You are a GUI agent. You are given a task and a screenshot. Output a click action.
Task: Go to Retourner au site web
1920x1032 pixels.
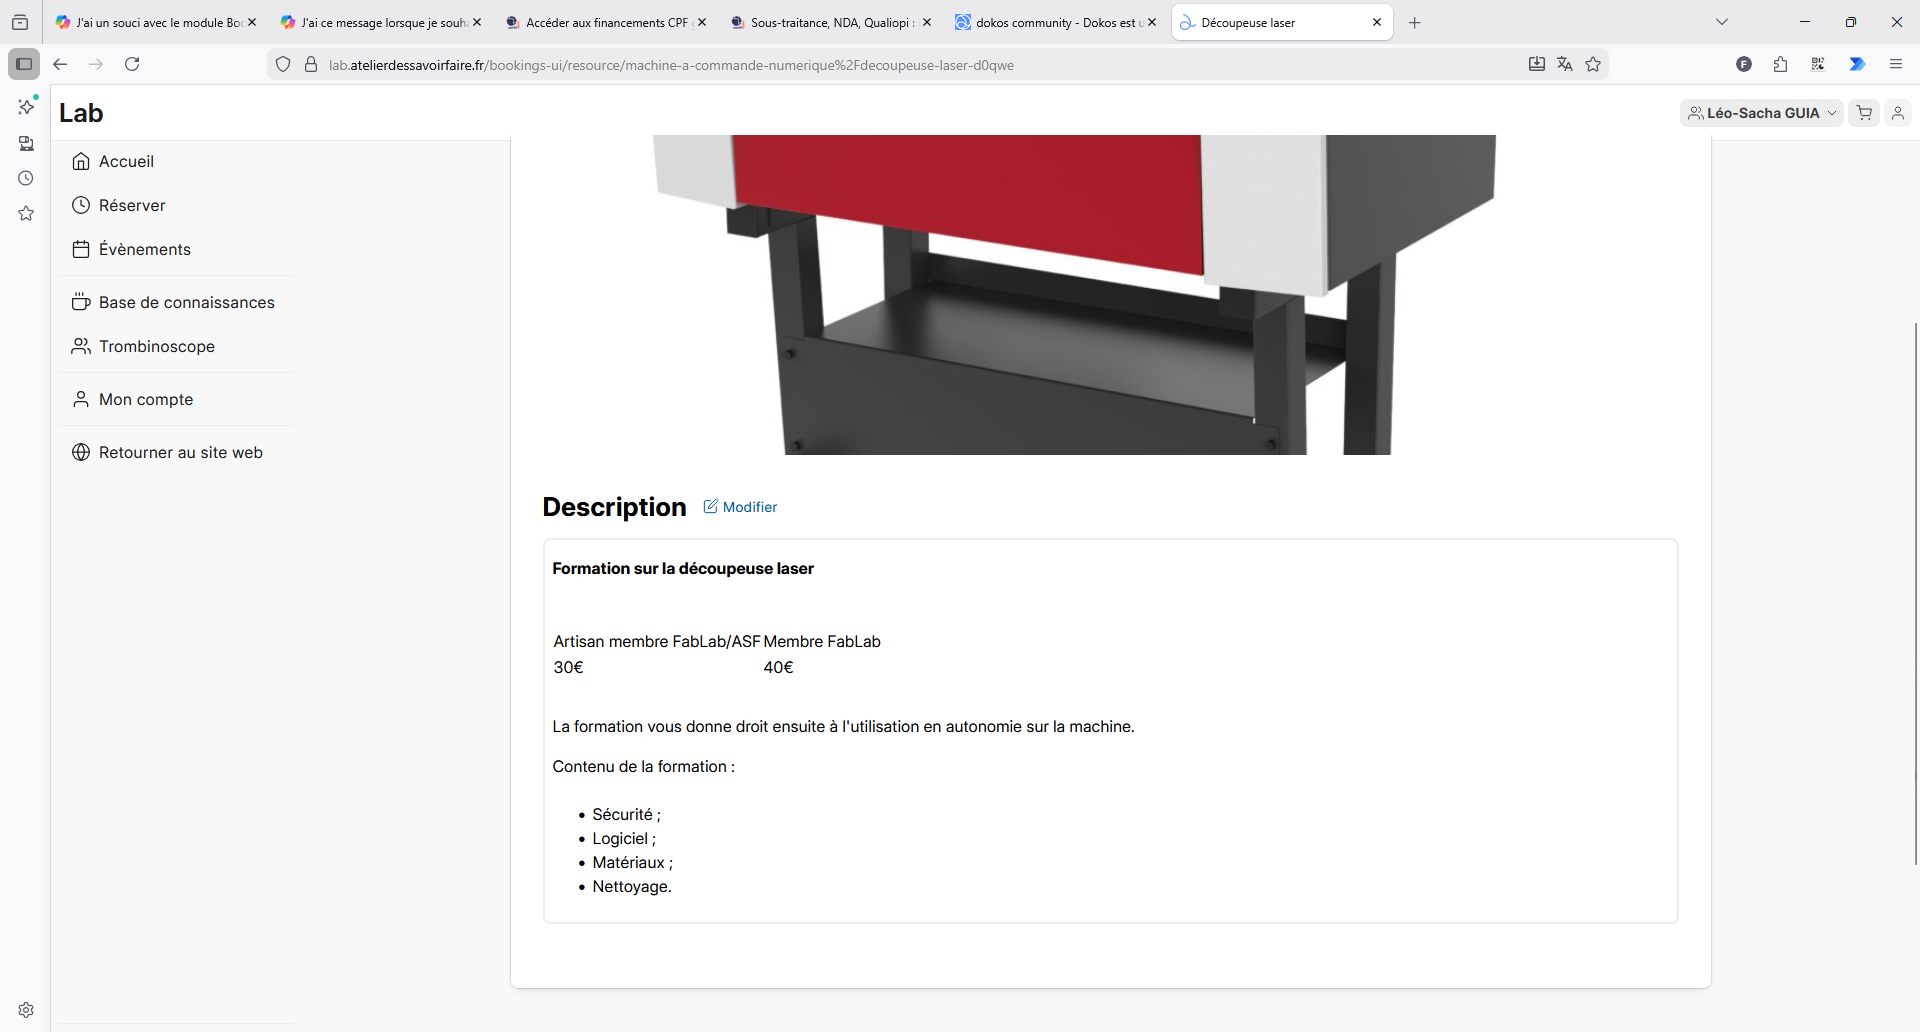click(x=180, y=452)
